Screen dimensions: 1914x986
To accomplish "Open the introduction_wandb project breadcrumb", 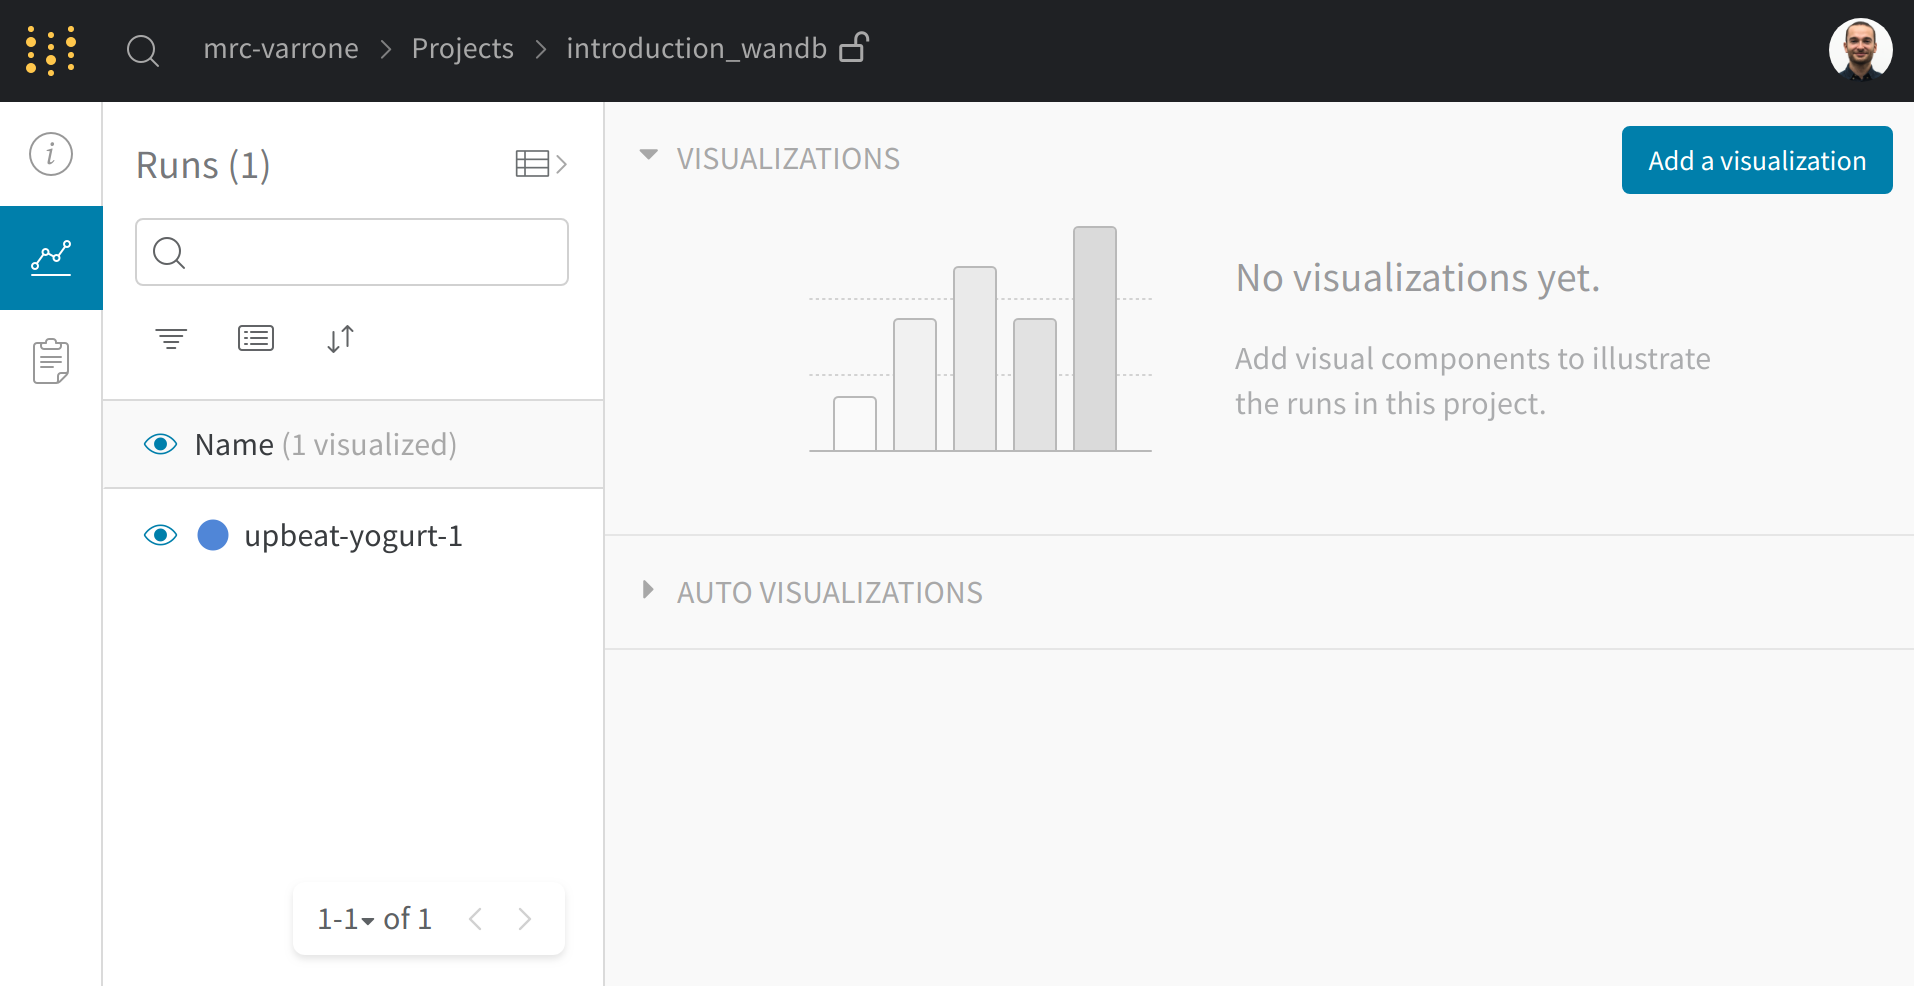I will (696, 48).
